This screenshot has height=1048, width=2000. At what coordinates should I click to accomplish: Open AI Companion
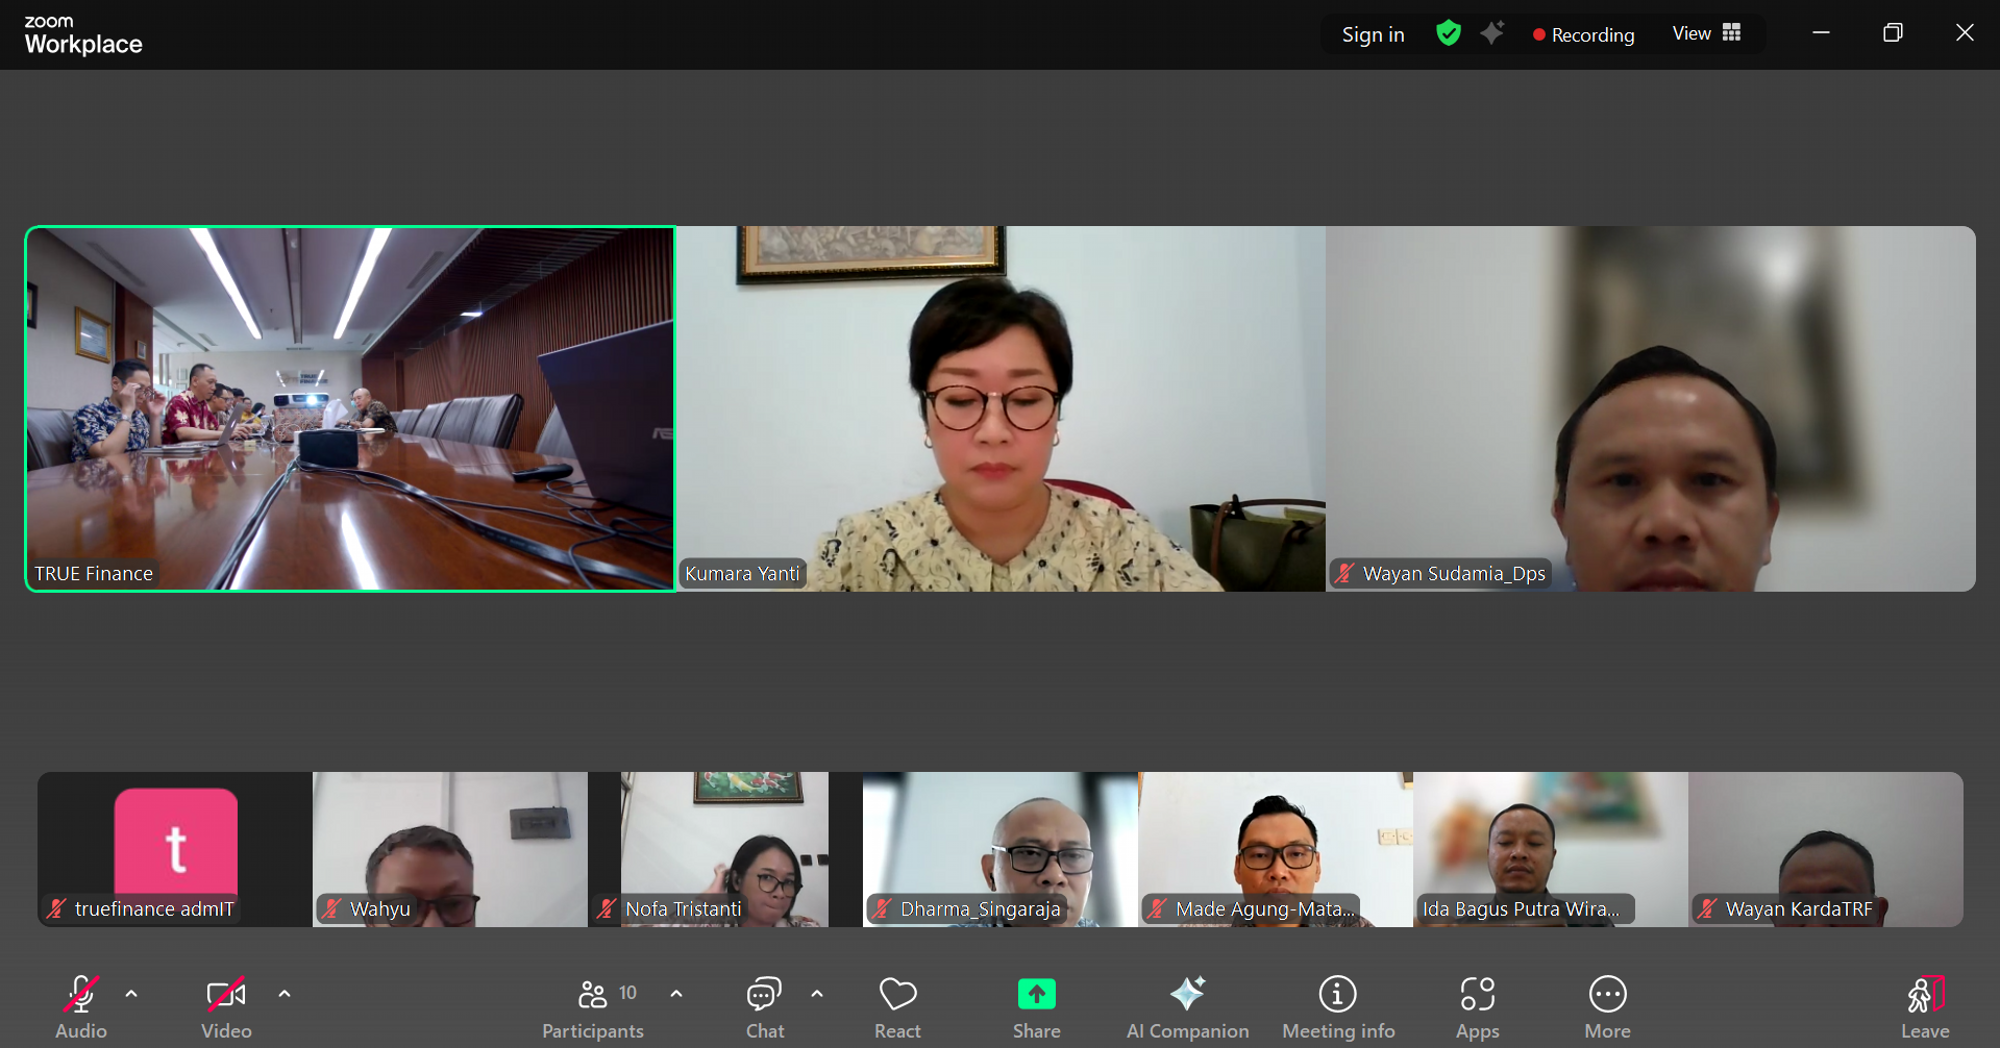(1187, 1007)
